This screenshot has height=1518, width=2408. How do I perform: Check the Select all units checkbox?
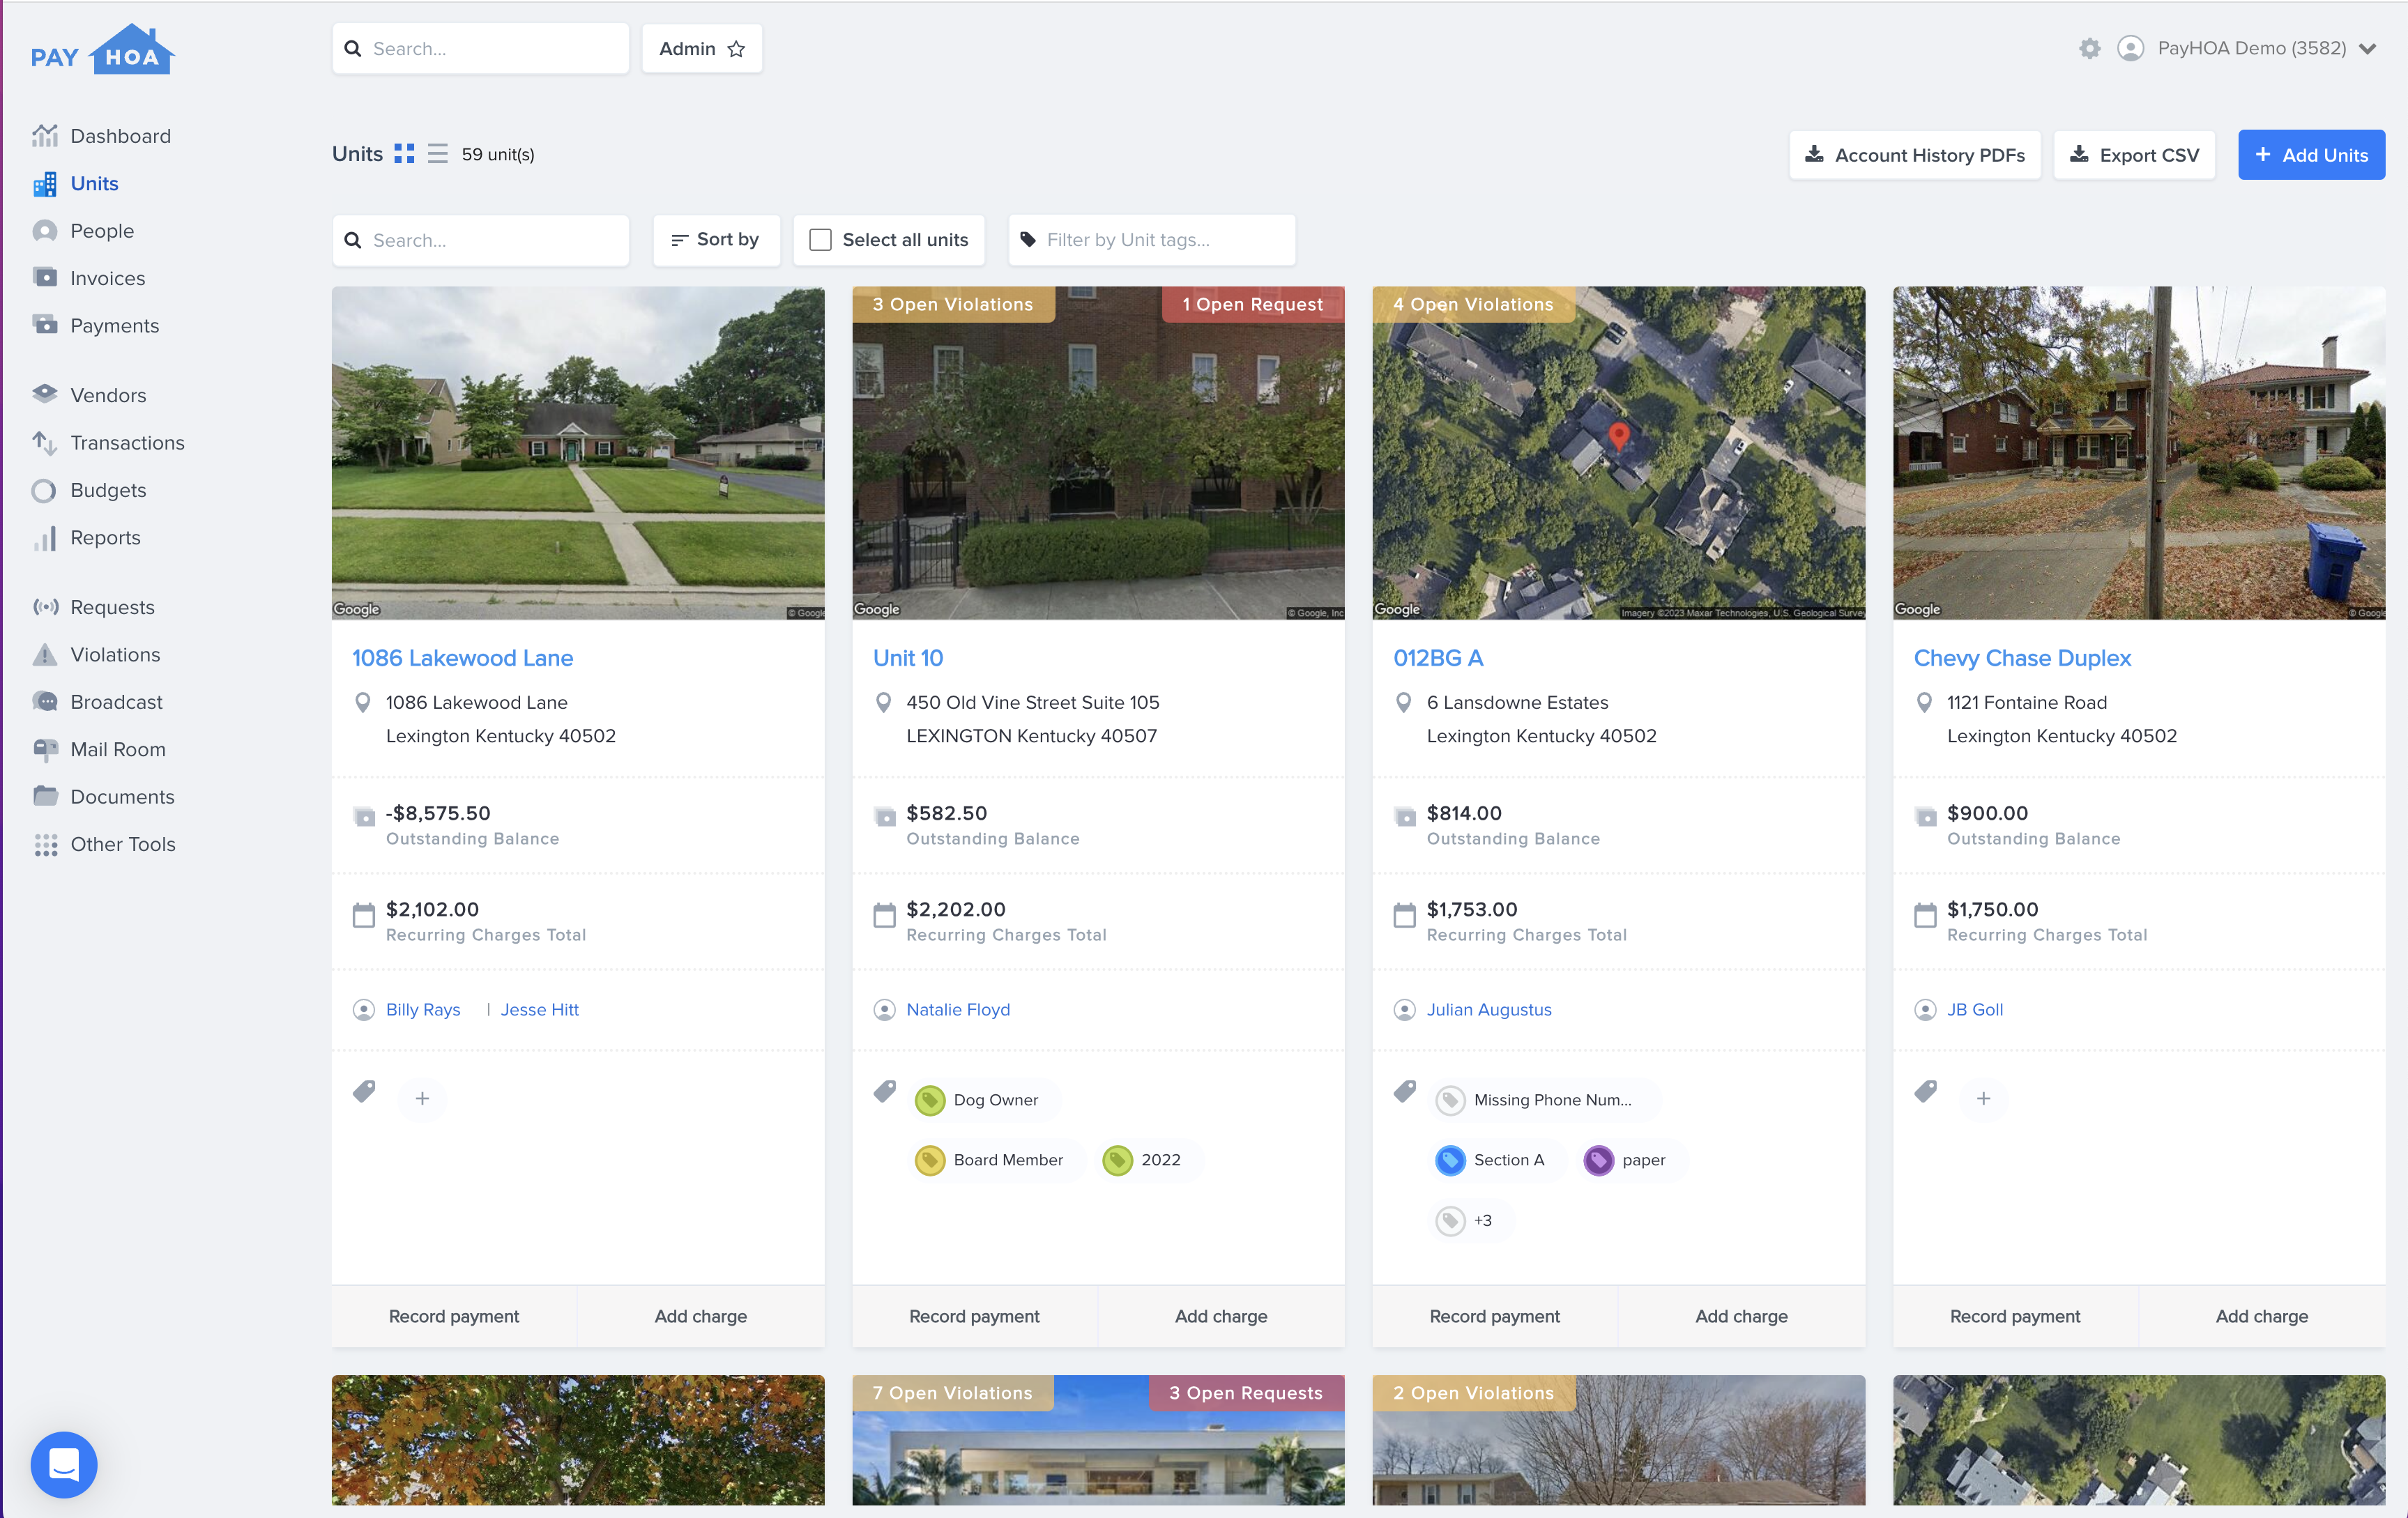click(x=820, y=239)
